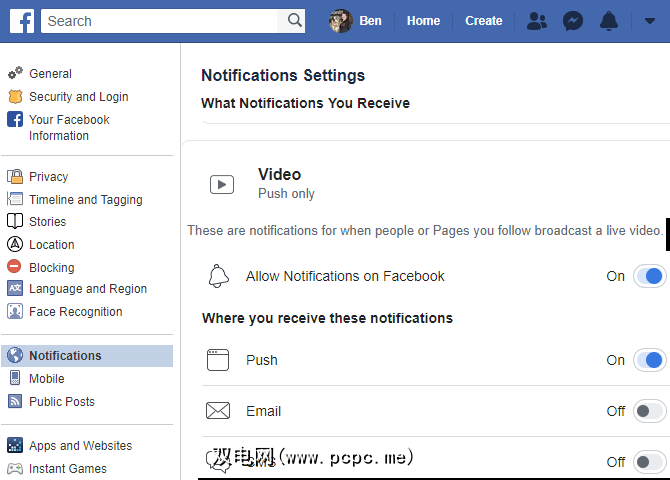The height and width of the screenshot is (480, 670).
Task: Click the Instant Games controller icon
Action: click(15, 468)
